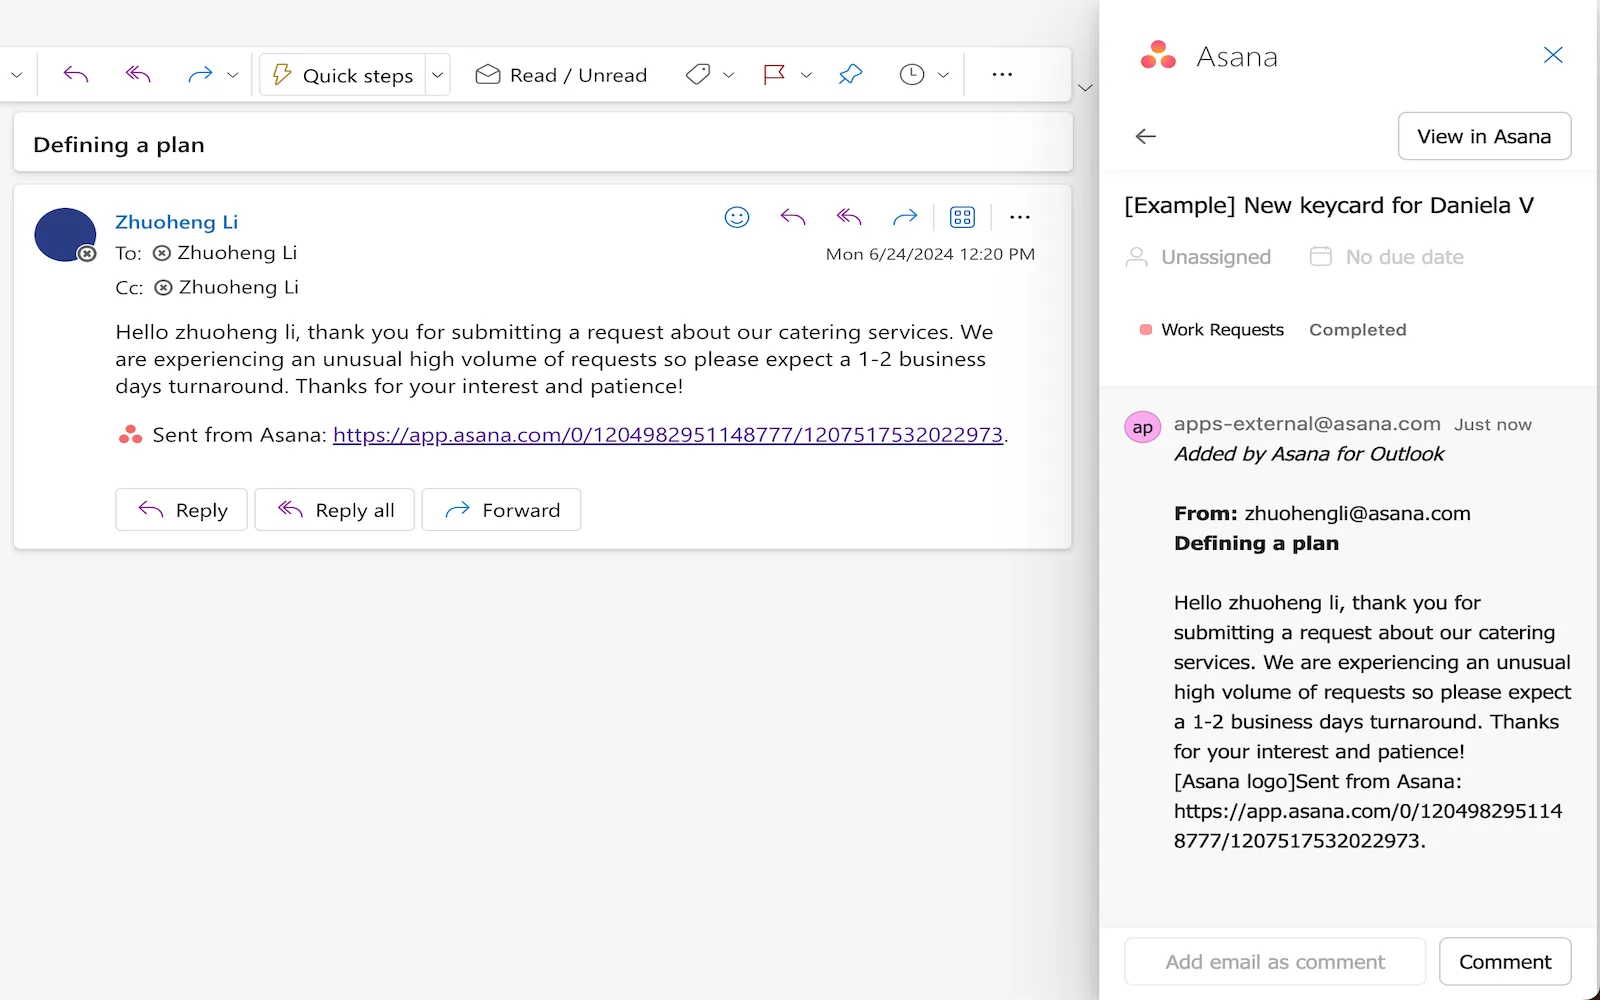Image resolution: width=1600 pixels, height=1000 pixels.
Task: Open the Asana task link in email body
Action: 667,435
